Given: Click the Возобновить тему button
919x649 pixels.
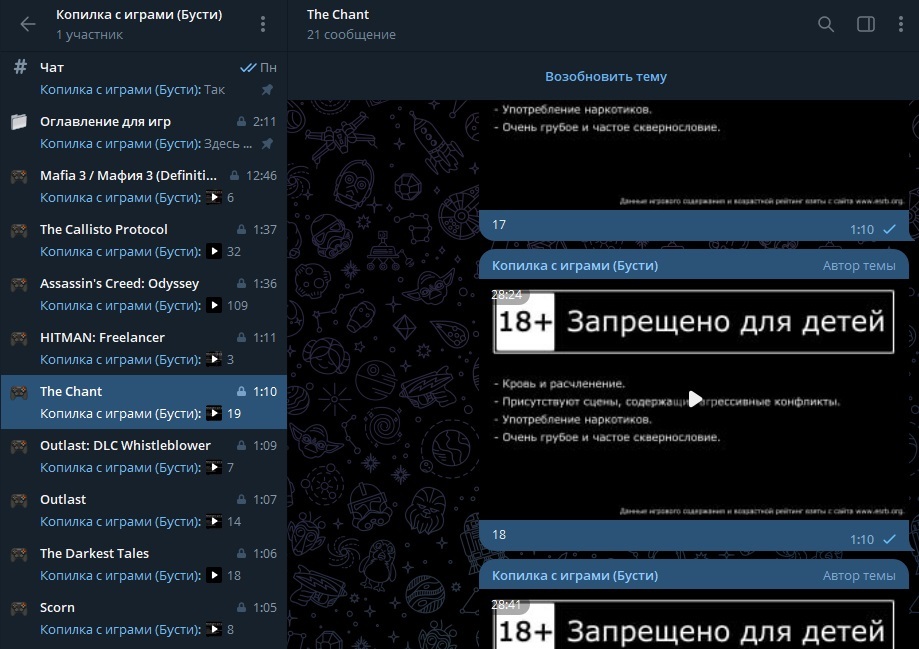Looking at the screenshot, I should [605, 77].
